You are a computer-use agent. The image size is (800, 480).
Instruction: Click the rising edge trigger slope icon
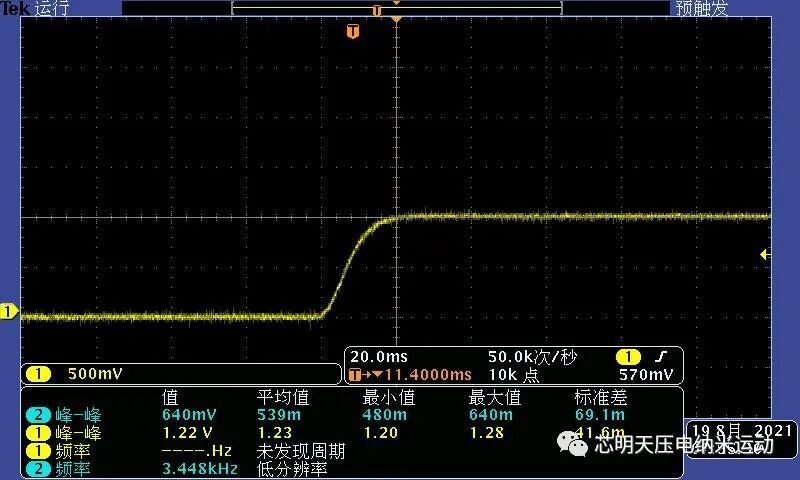pyautogui.click(x=661, y=356)
